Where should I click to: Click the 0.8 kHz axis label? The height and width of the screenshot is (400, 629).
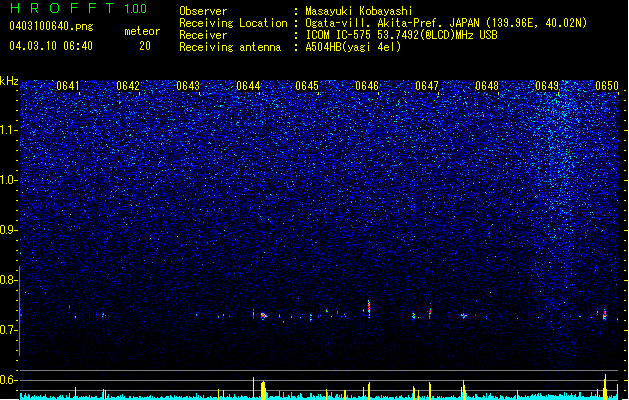pos(8,280)
